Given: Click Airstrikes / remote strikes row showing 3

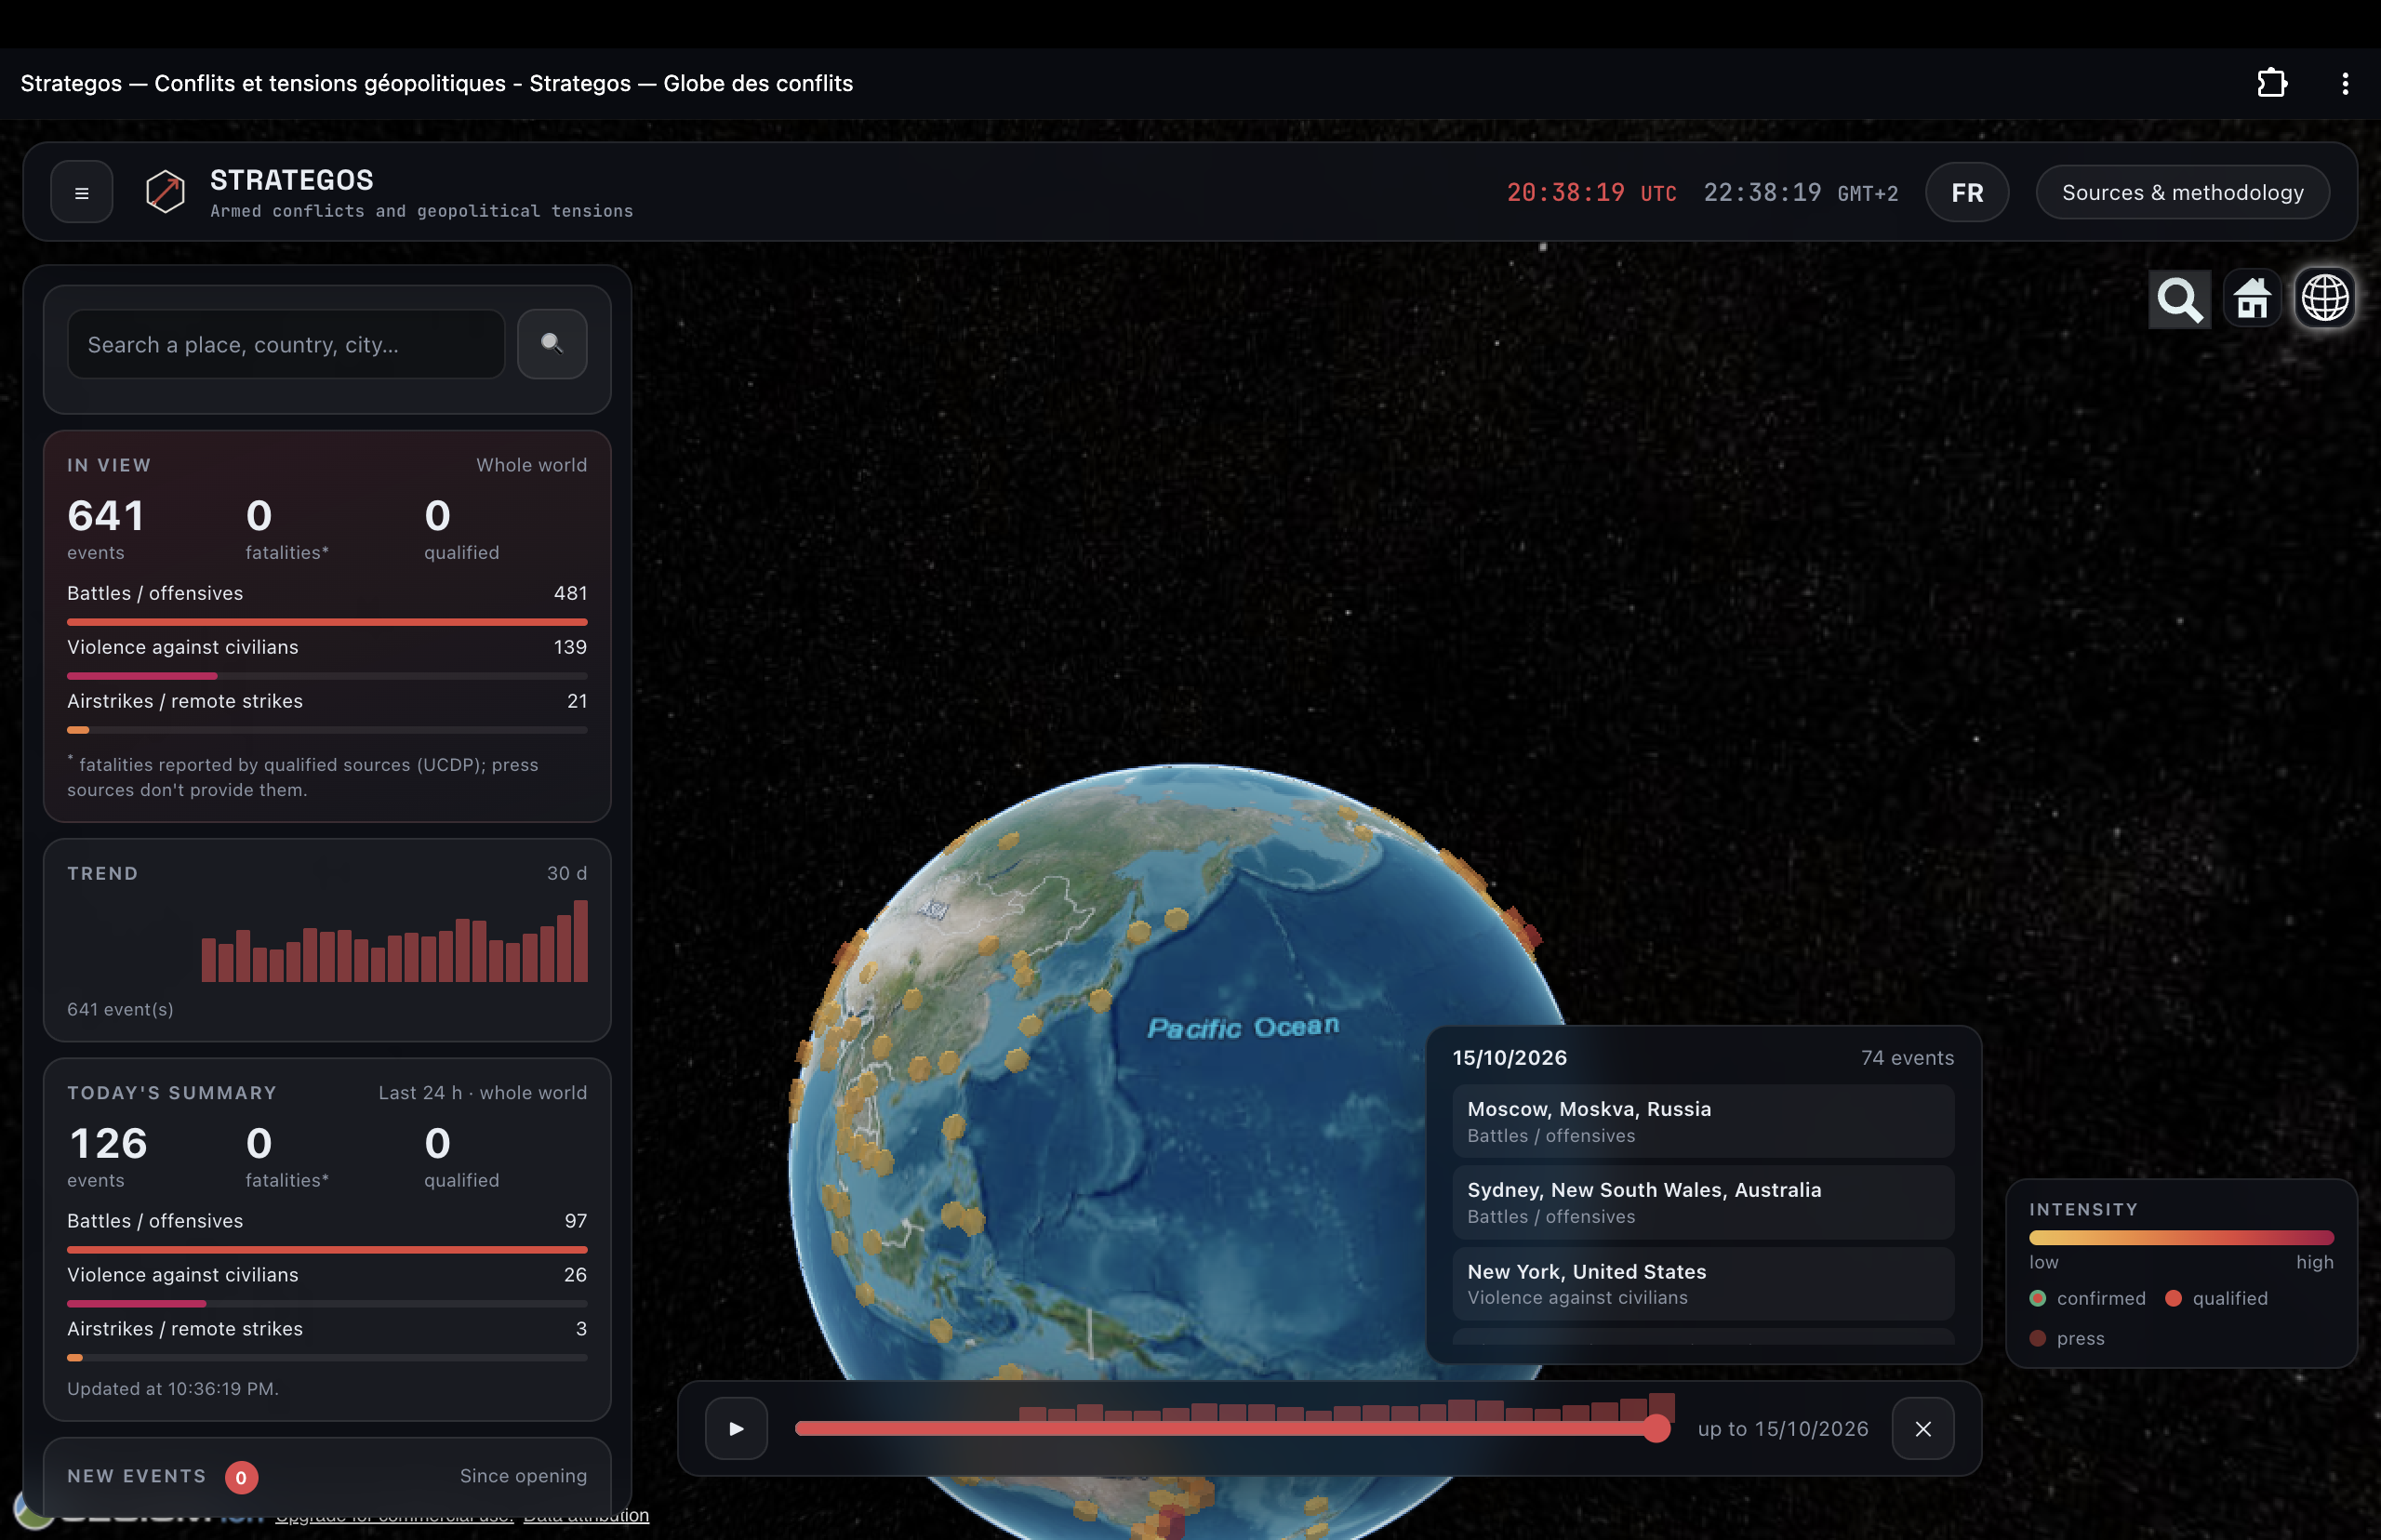Looking at the screenshot, I should tap(327, 1340).
